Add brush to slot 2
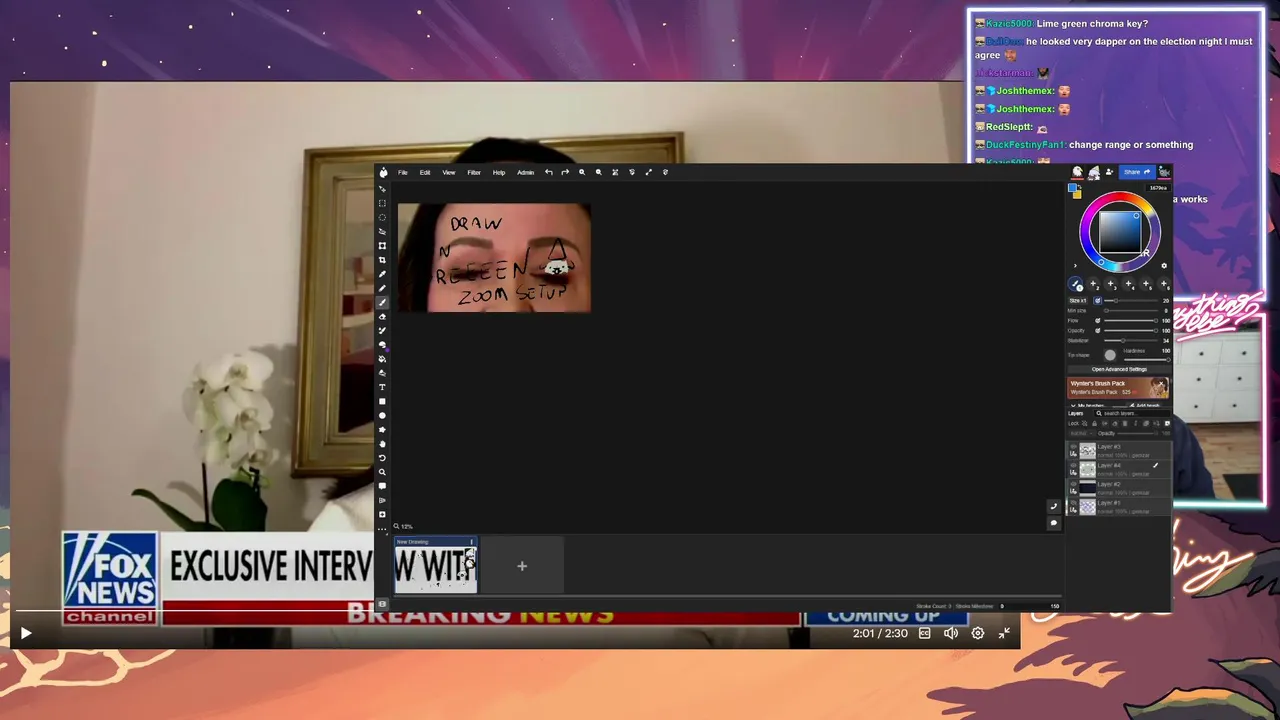The image size is (1280, 720). (1094, 285)
